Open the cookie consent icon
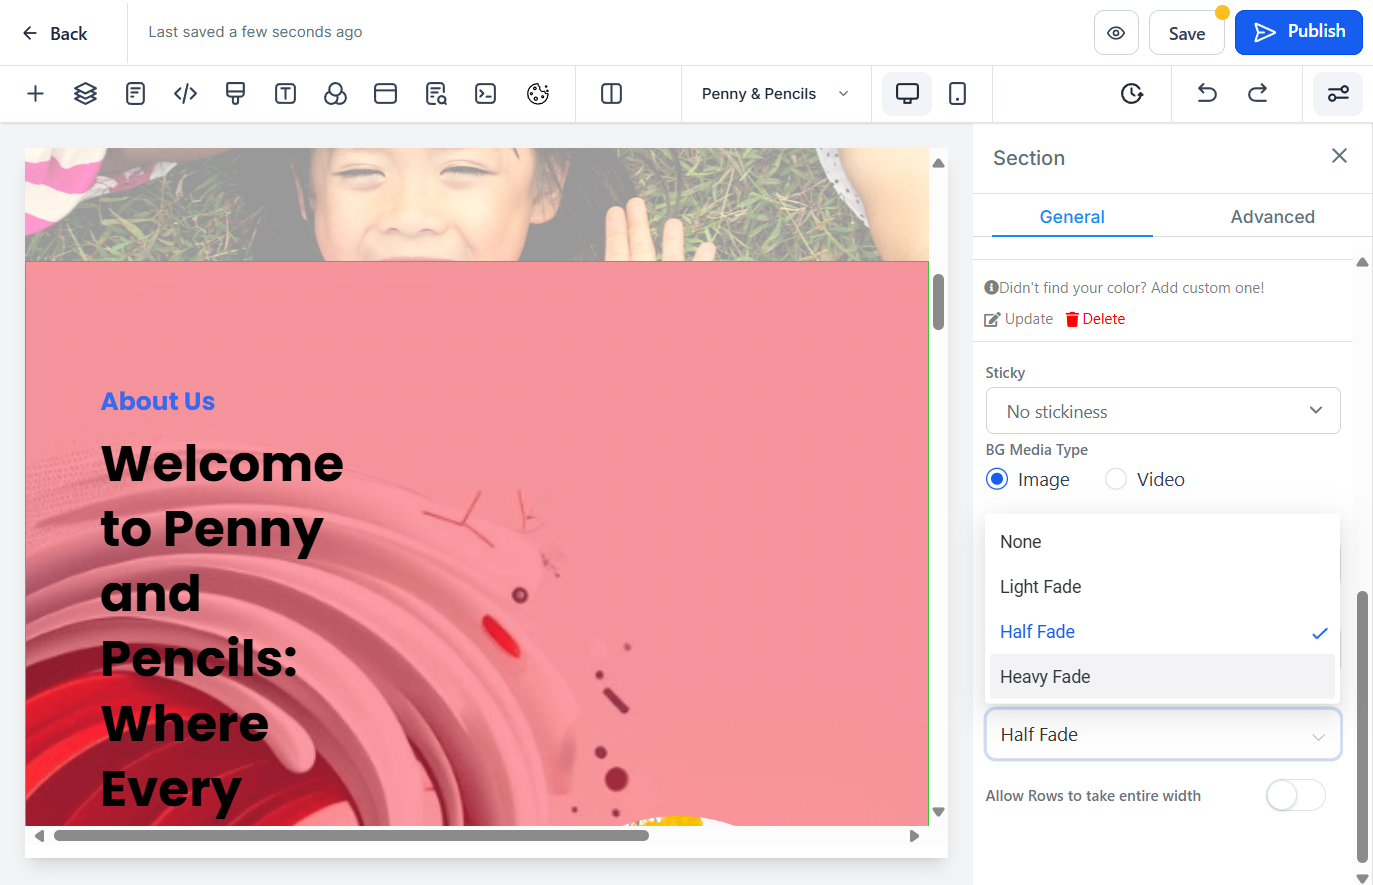Screen dimensions: 1373x885 click(538, 94)
